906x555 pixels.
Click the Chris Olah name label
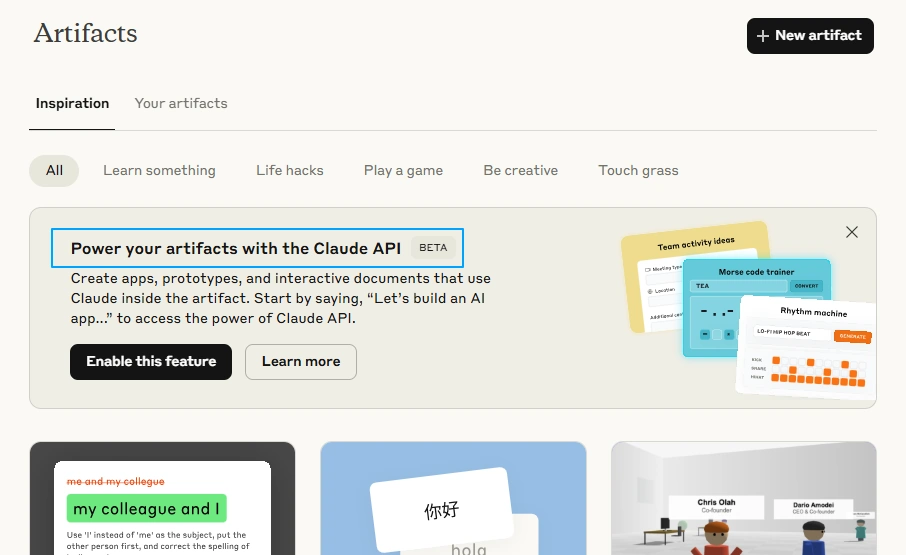tap(716, 502)
